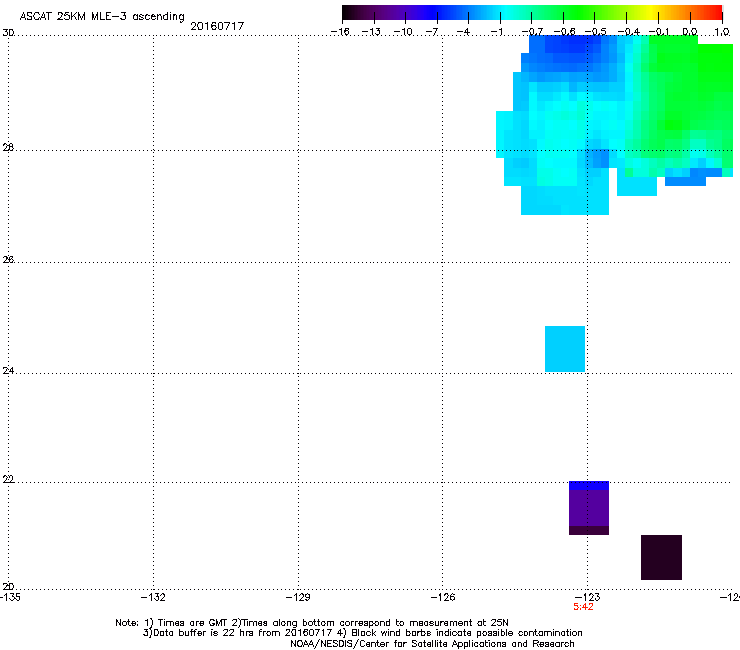The height and width of the screenshot is (650, 740).
Task: Click the color scale label '-16'
Action: (x=340, y=32)
